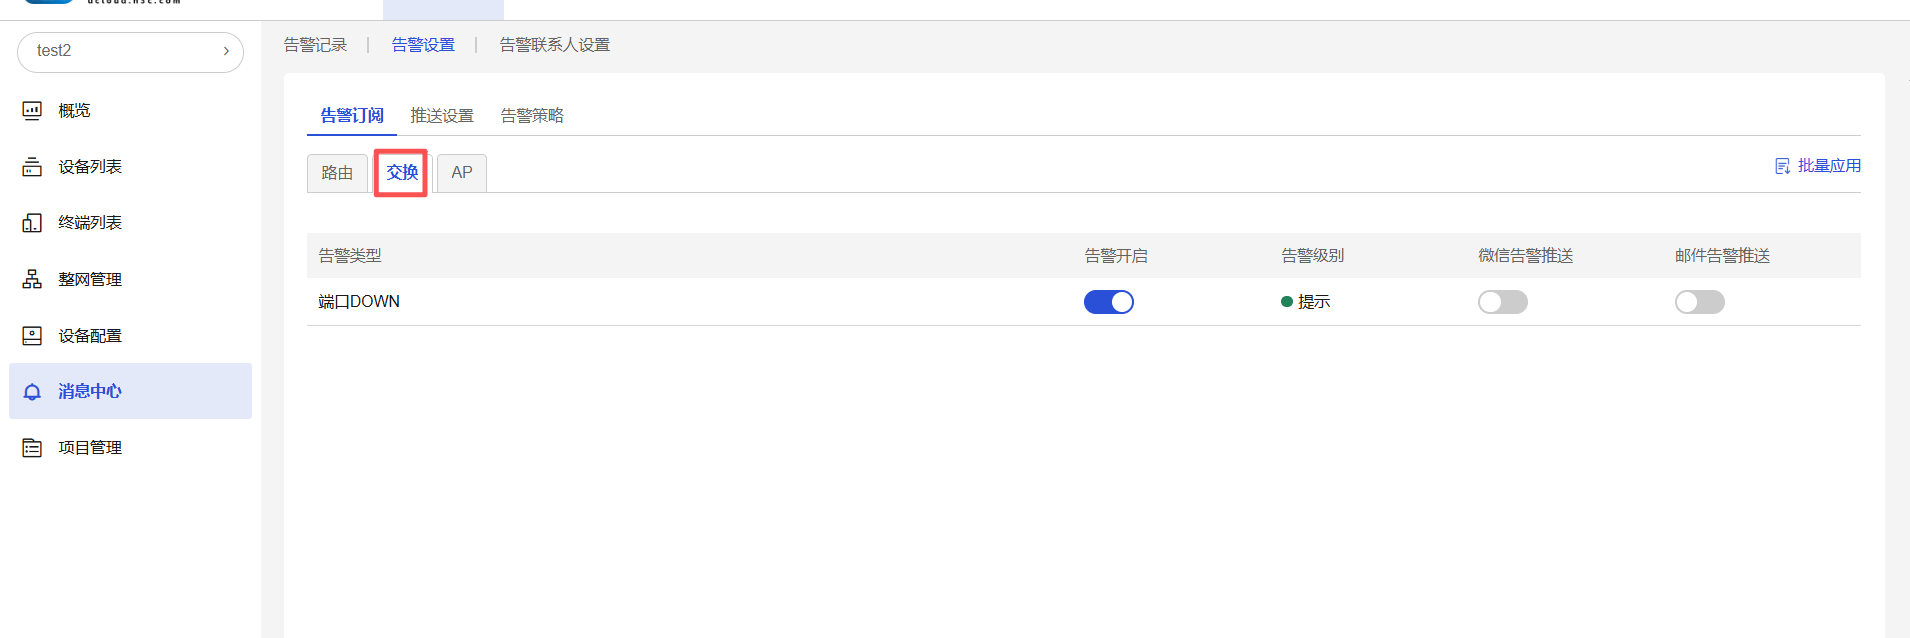Click the terminal list (终端列表) icon

click(x=32, y=223)
